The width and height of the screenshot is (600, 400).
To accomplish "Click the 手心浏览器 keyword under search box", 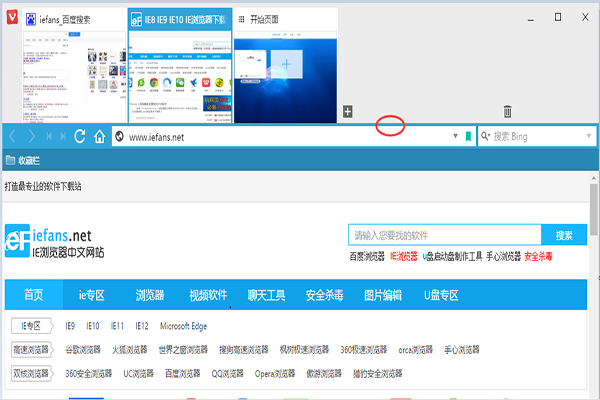I will [x=504, y=256].
